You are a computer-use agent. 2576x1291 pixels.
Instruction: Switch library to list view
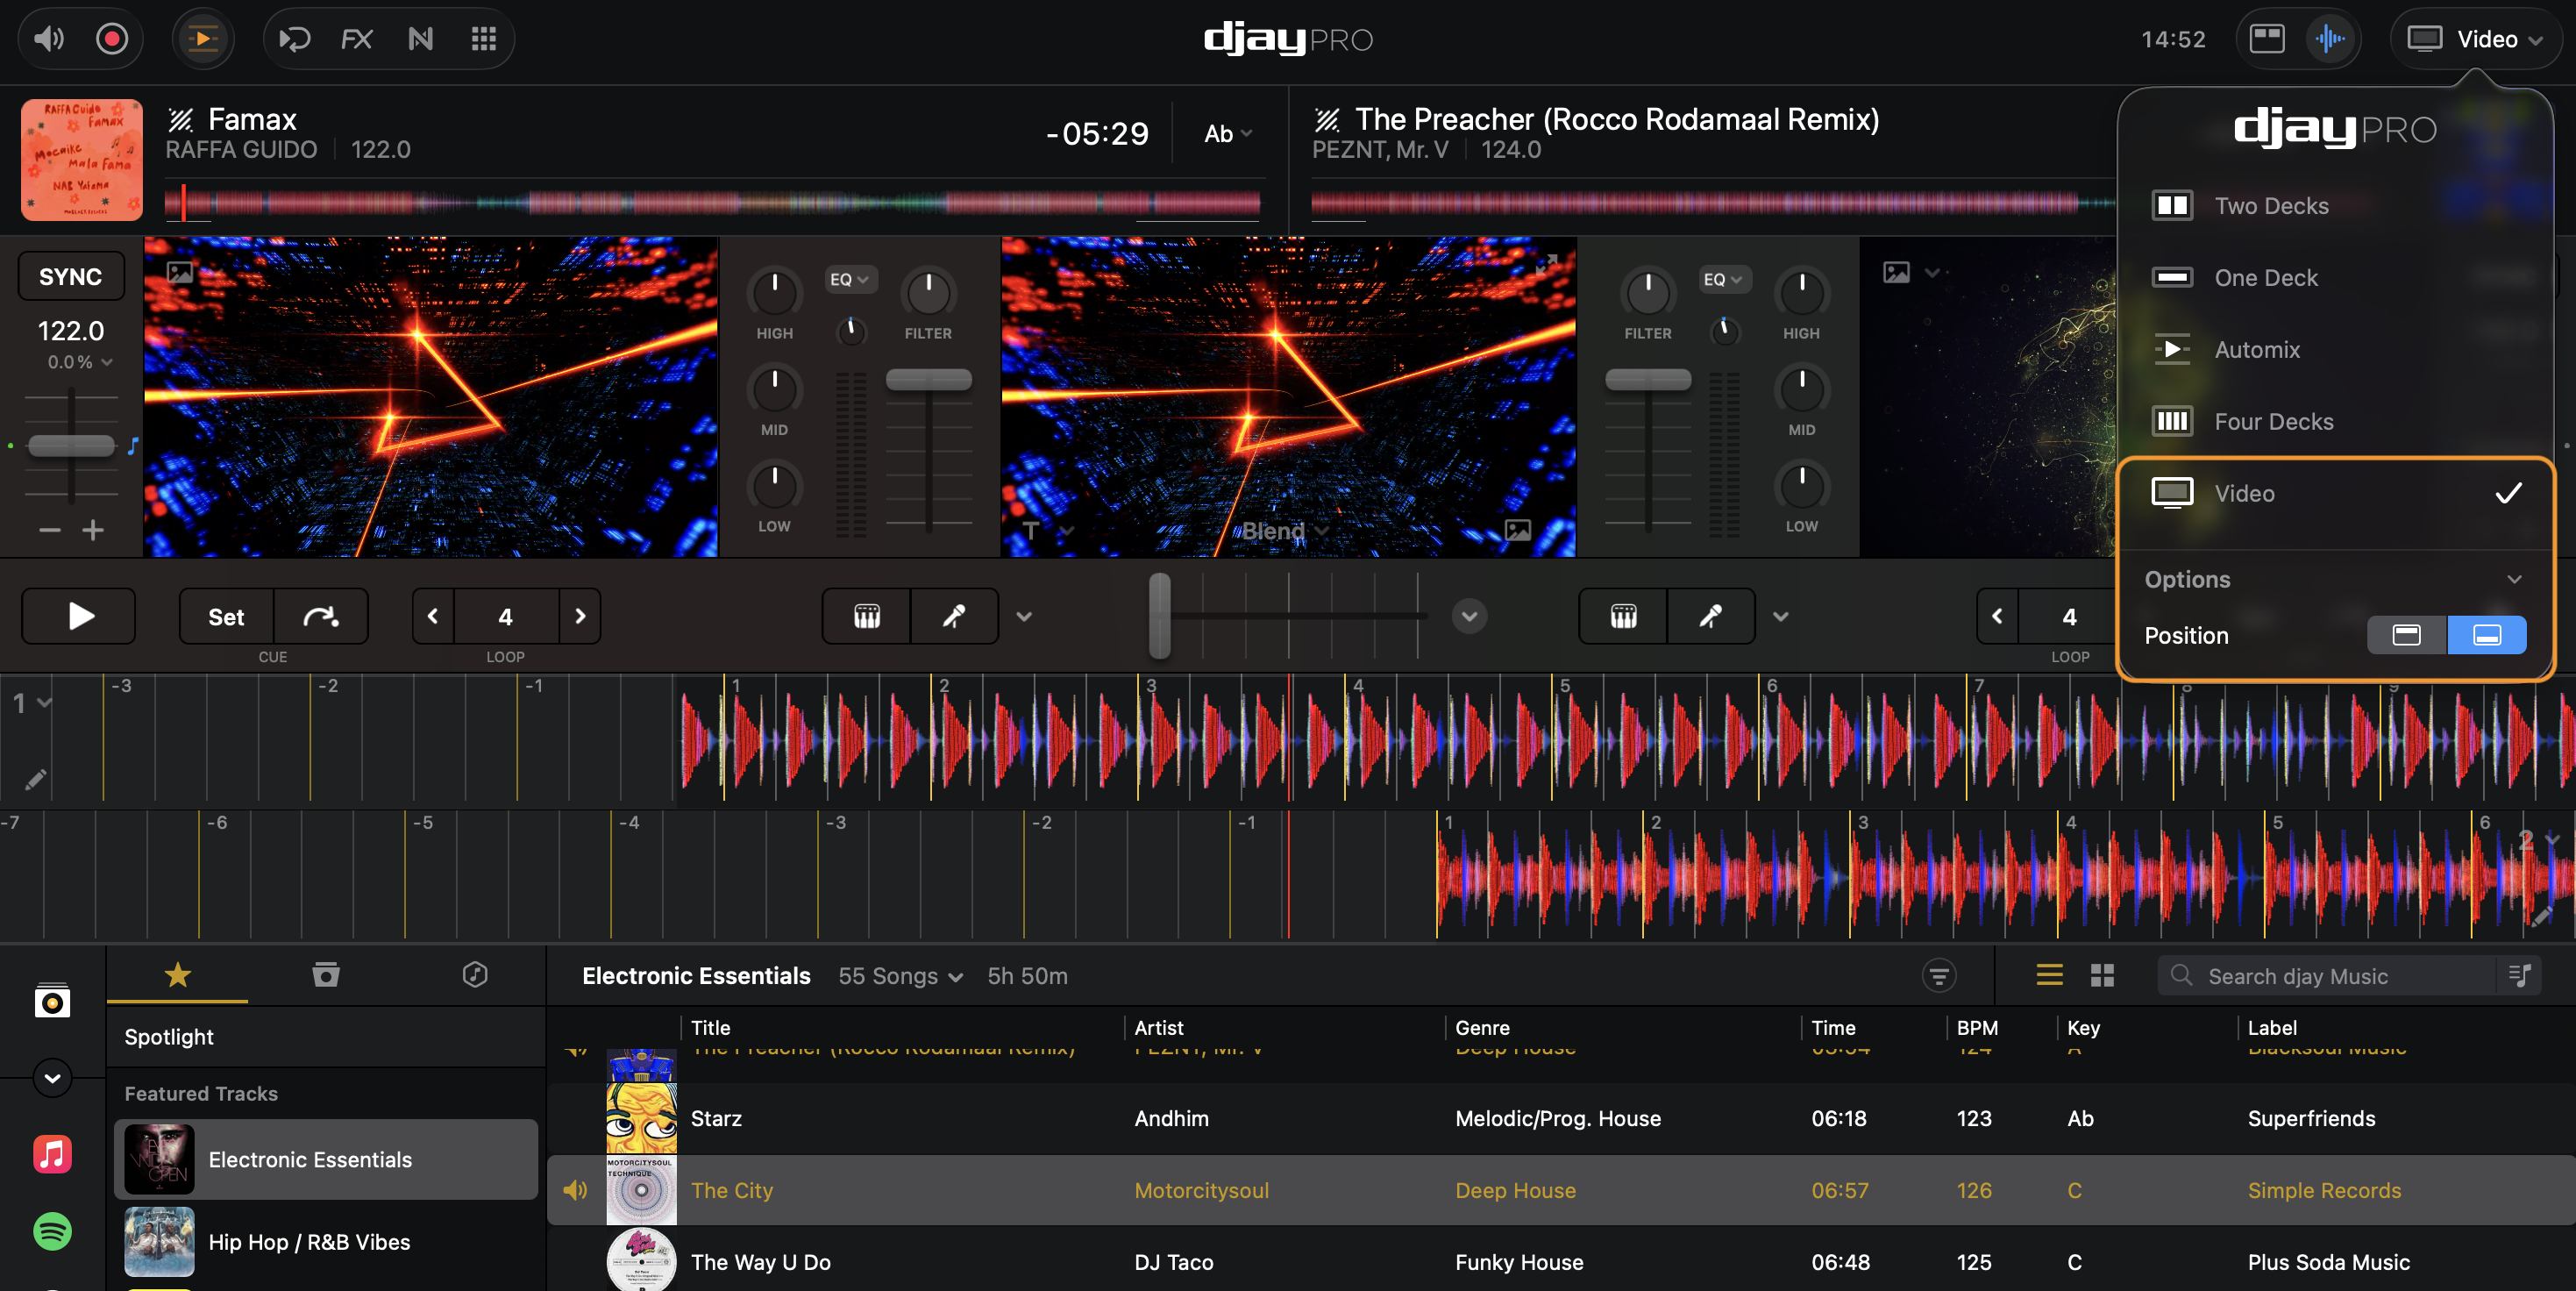(2050, 976)
